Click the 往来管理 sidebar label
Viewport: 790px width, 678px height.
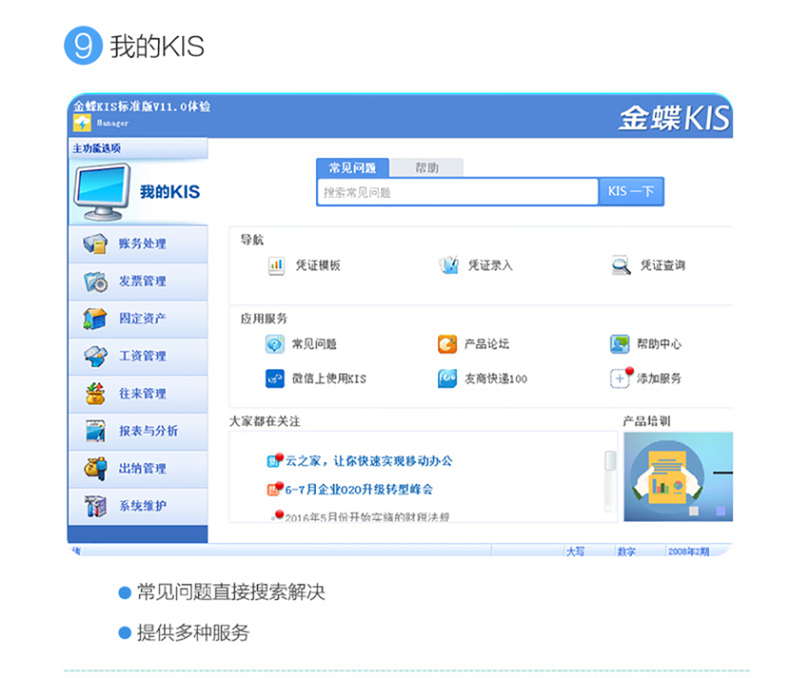142,393
